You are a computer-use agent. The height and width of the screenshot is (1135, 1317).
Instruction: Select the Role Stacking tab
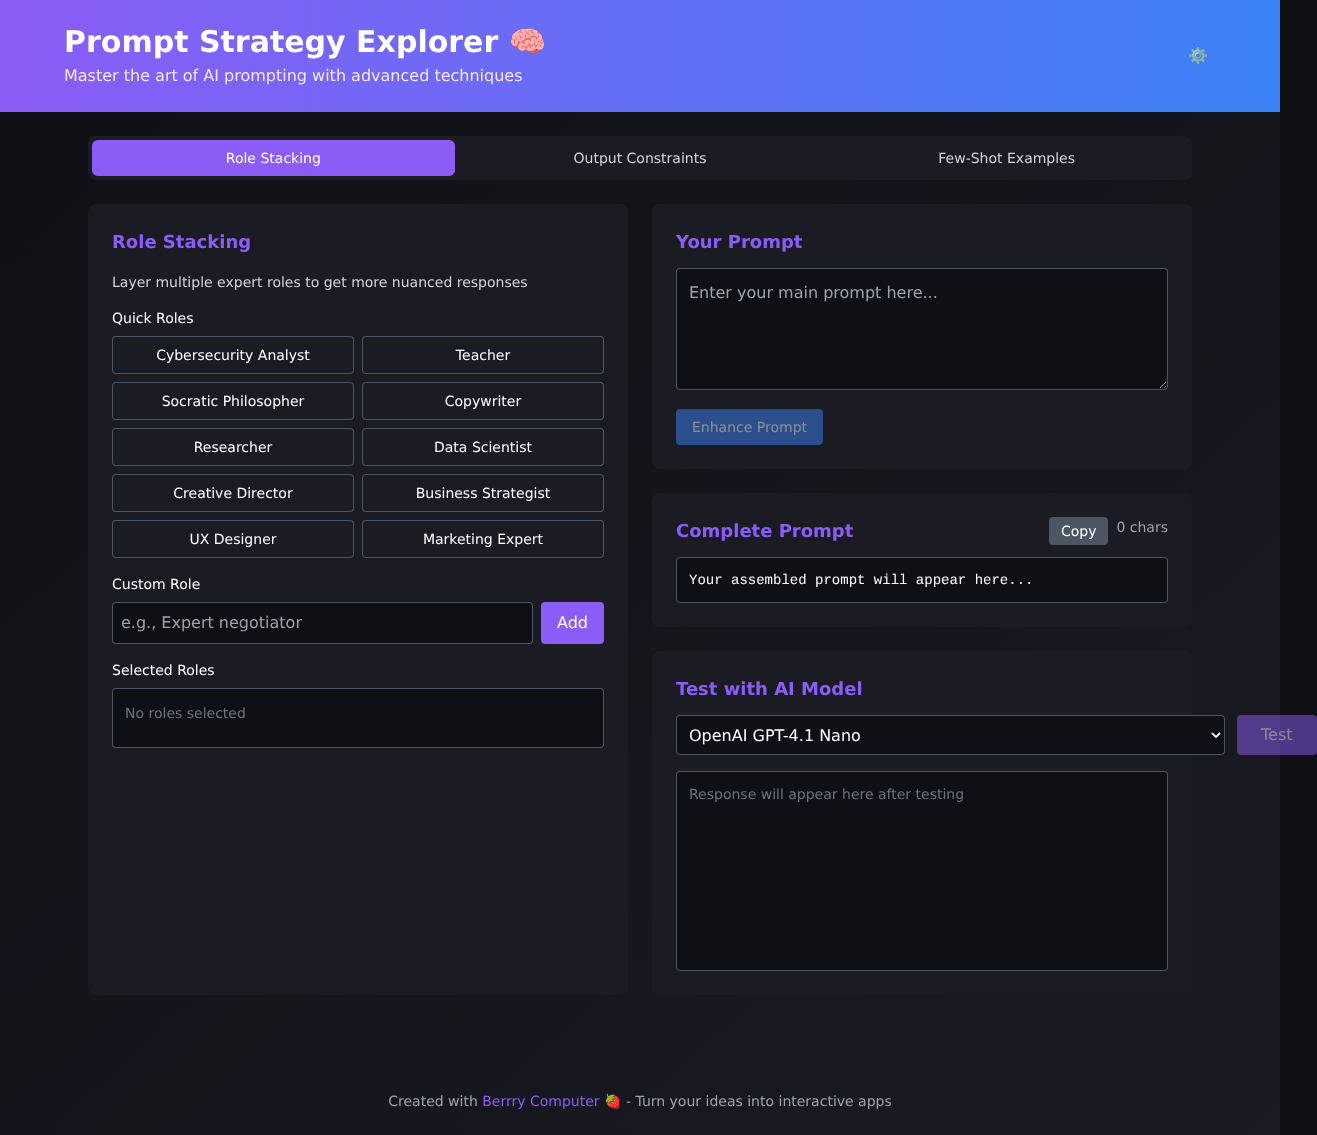(x=272, y=157)
